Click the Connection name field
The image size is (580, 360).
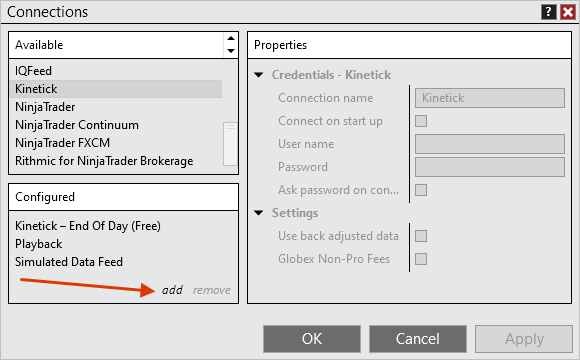490,98
